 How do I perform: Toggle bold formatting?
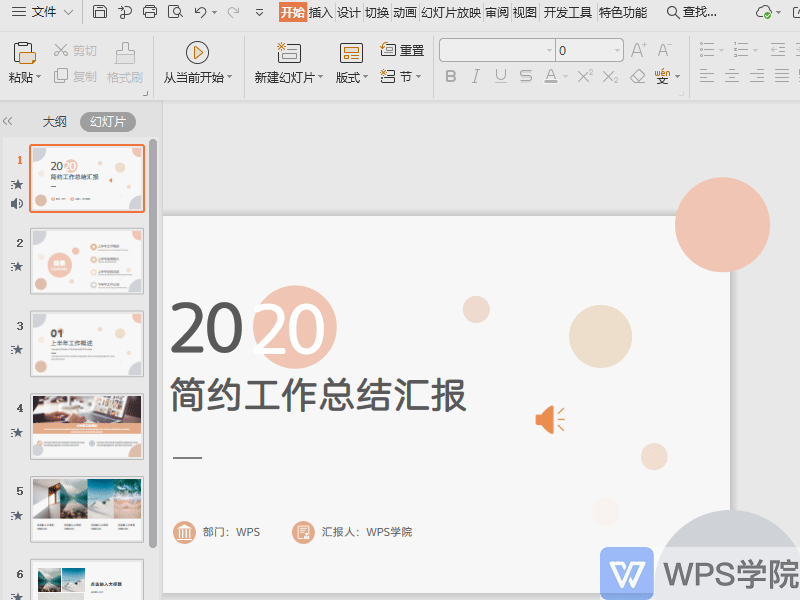[451, 76]
